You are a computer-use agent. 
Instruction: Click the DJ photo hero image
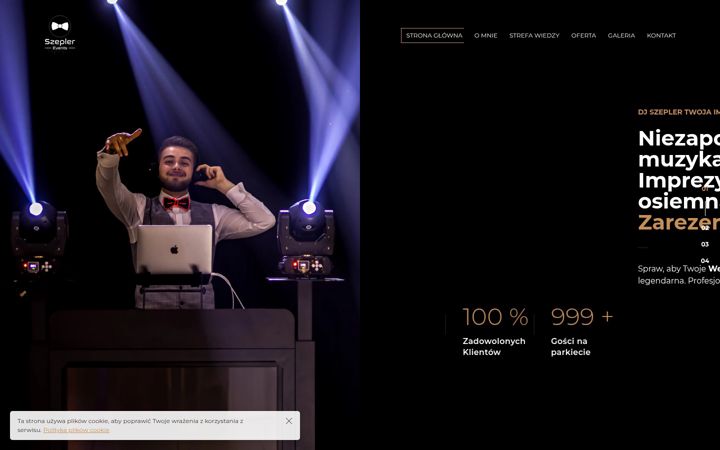click(180, 225)
